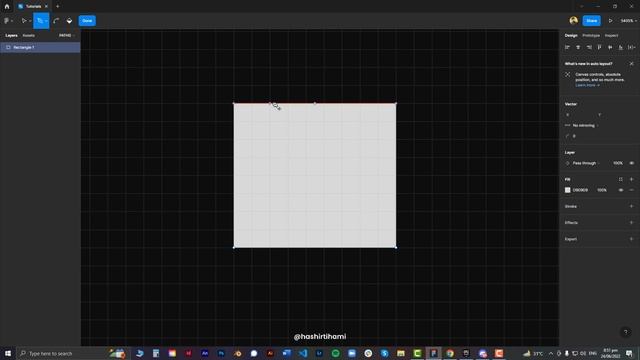640x360 pixels.
Task: Click the layer opacity 100% field
Action: (x=618, y=163)
